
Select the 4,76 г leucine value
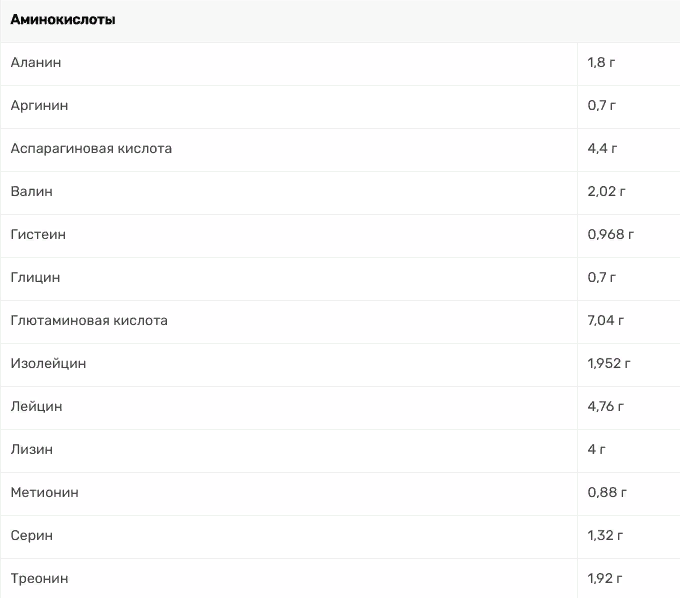point(606,406)
